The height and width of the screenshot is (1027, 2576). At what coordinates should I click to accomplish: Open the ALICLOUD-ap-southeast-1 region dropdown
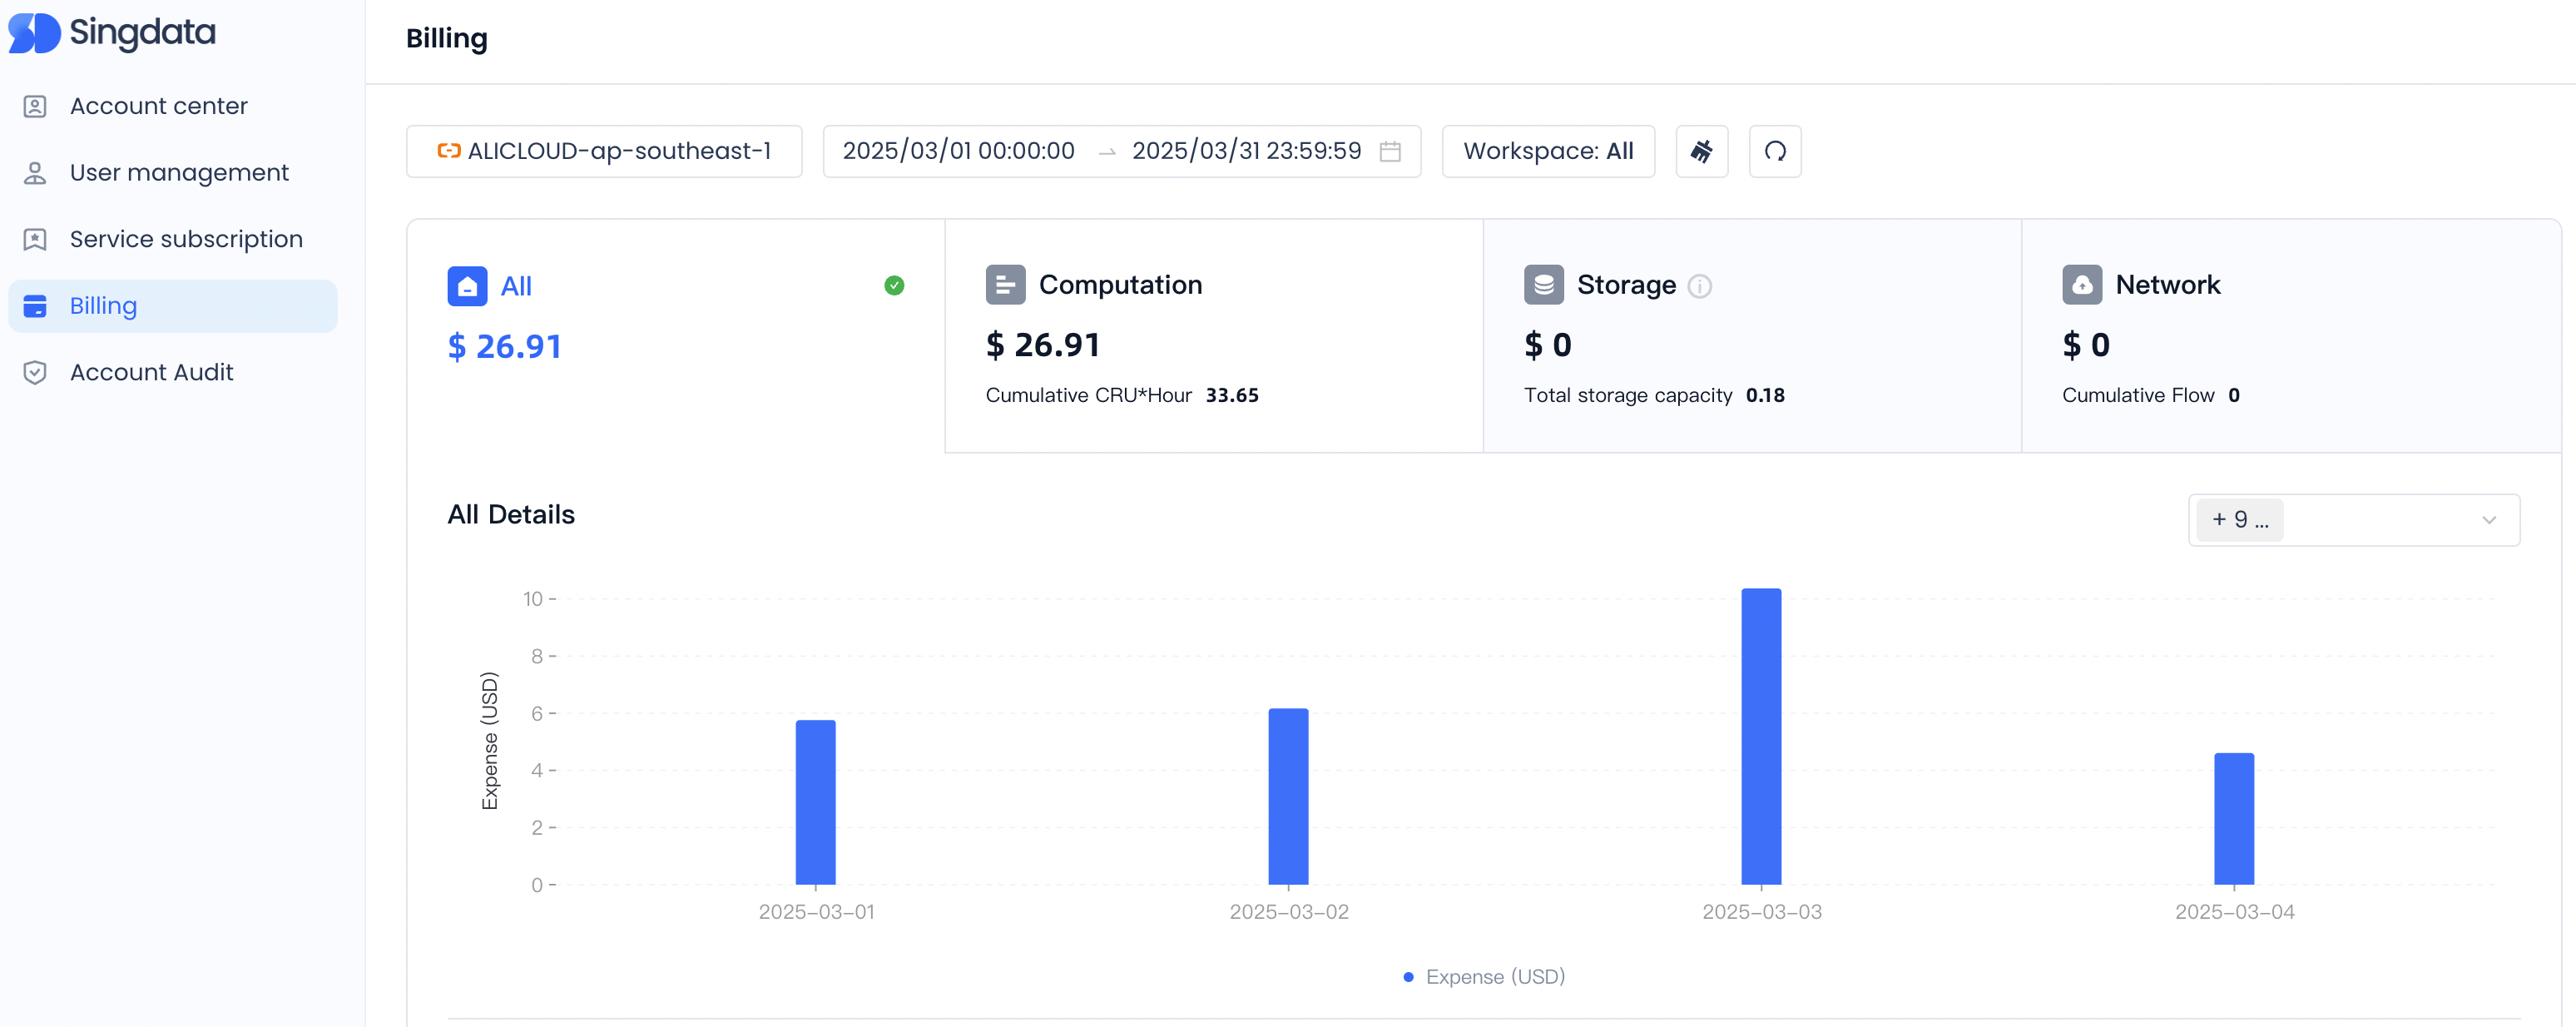[x=604, y=151]
